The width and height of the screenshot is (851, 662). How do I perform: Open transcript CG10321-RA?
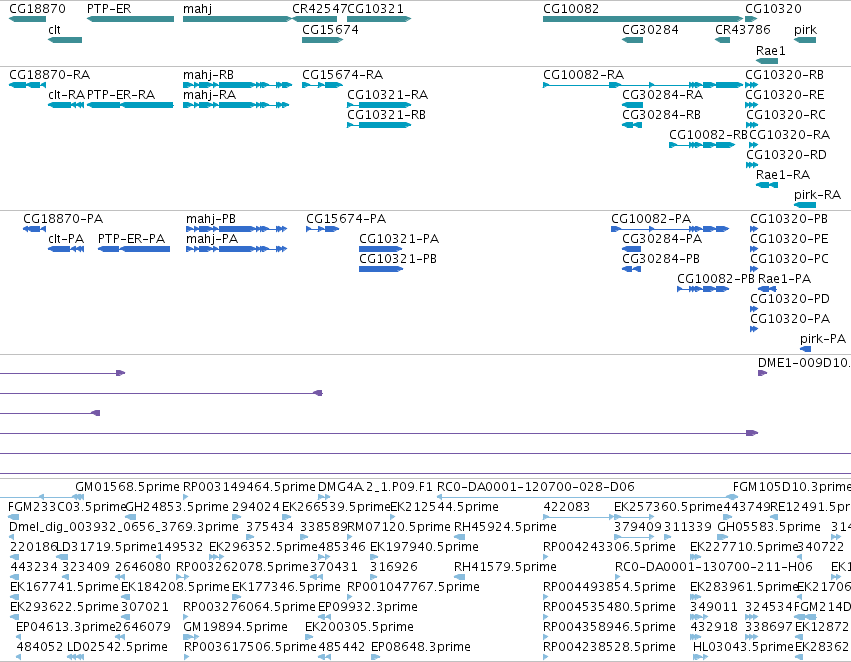(388, 95)
